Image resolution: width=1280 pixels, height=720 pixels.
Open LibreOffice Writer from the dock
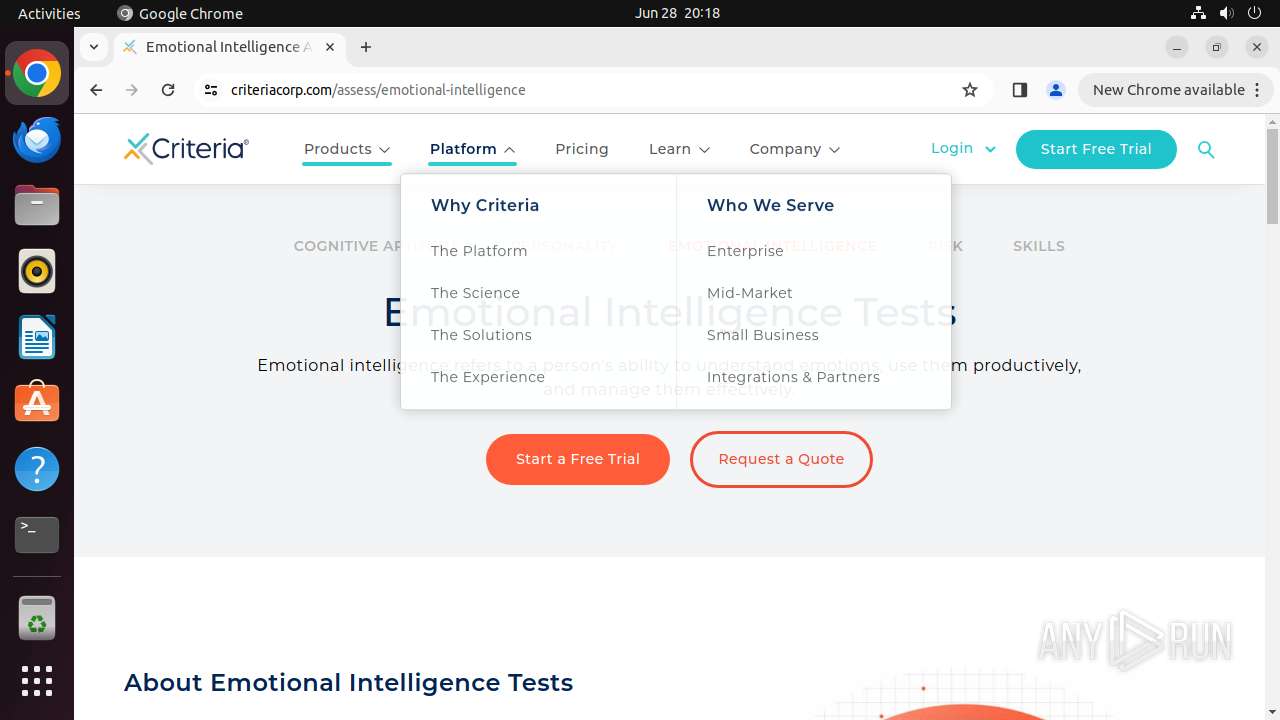tap(37, 337)
